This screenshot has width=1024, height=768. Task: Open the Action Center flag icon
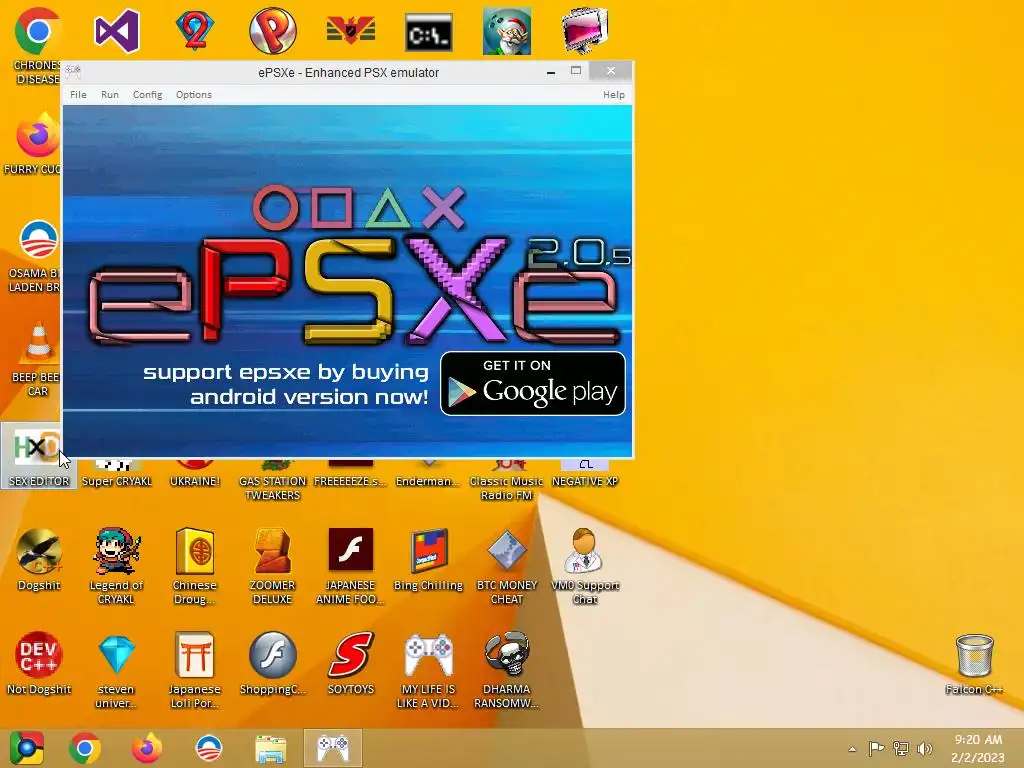876,748
